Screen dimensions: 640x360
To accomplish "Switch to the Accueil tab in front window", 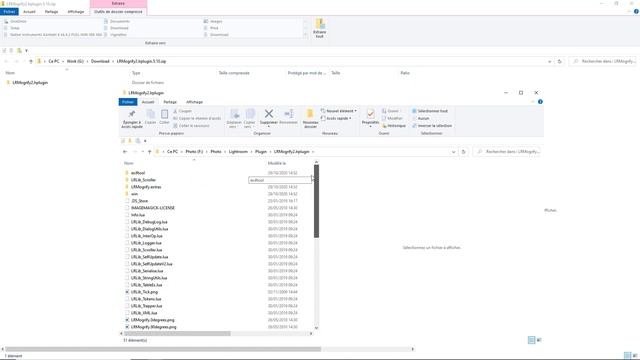I will (x=148, y=102).
